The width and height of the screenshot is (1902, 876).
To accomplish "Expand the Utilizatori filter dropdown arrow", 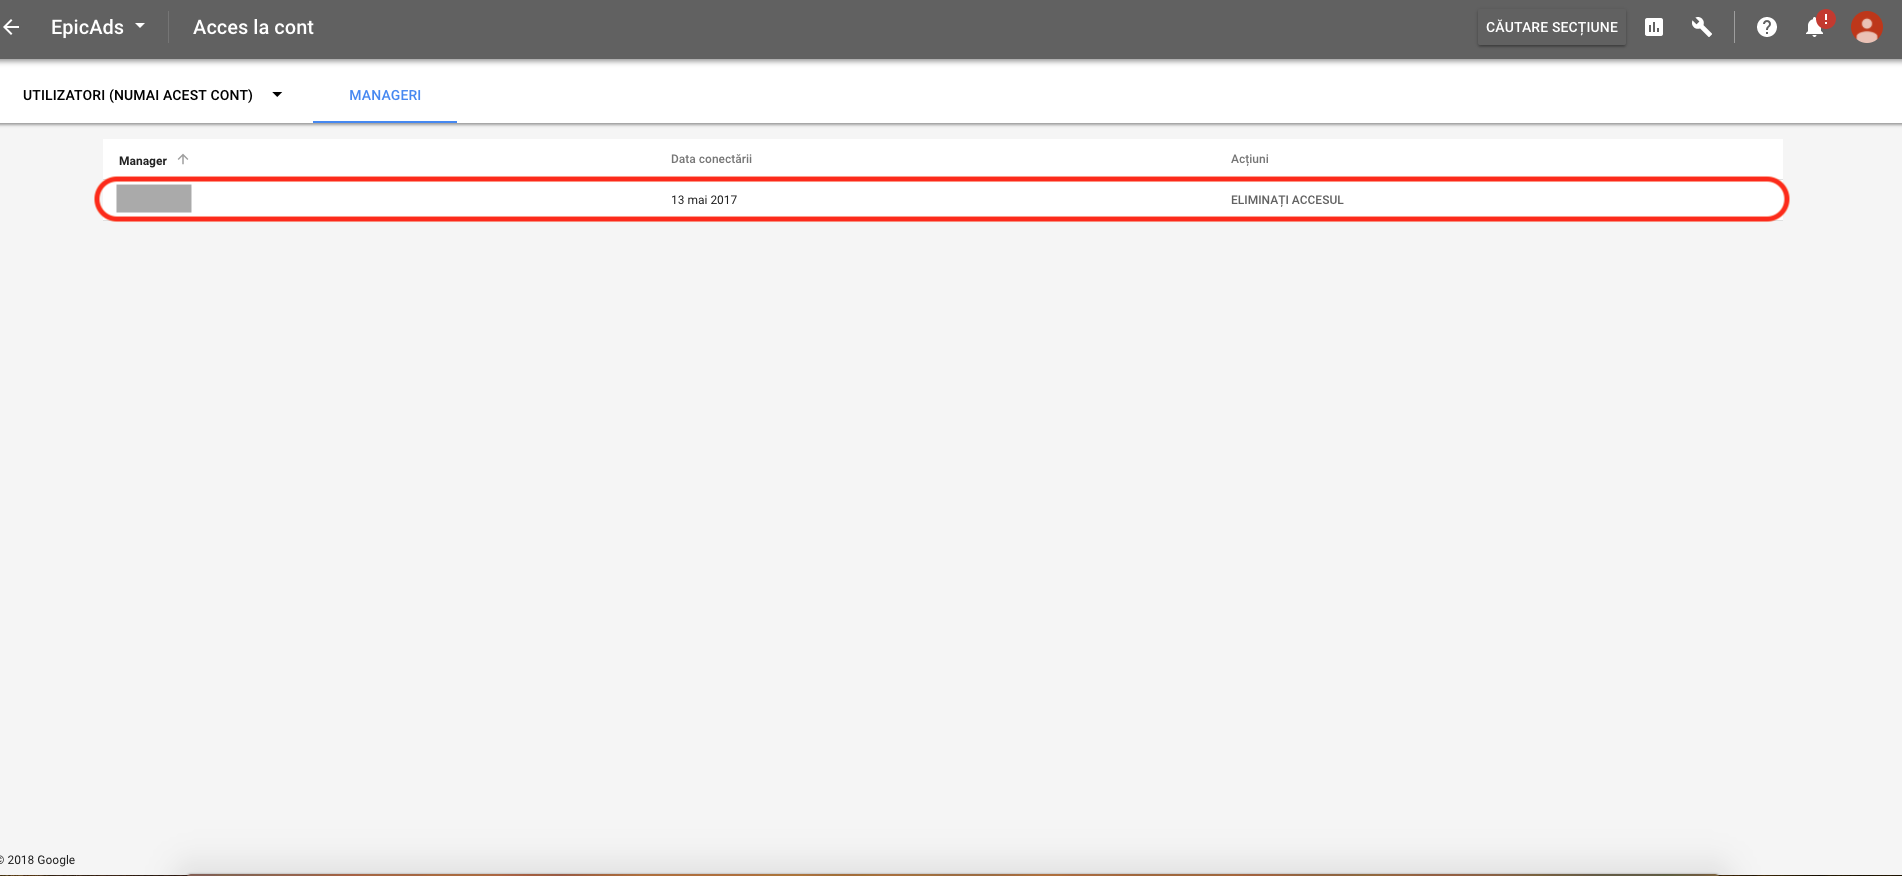I will (x=277, y=95).
